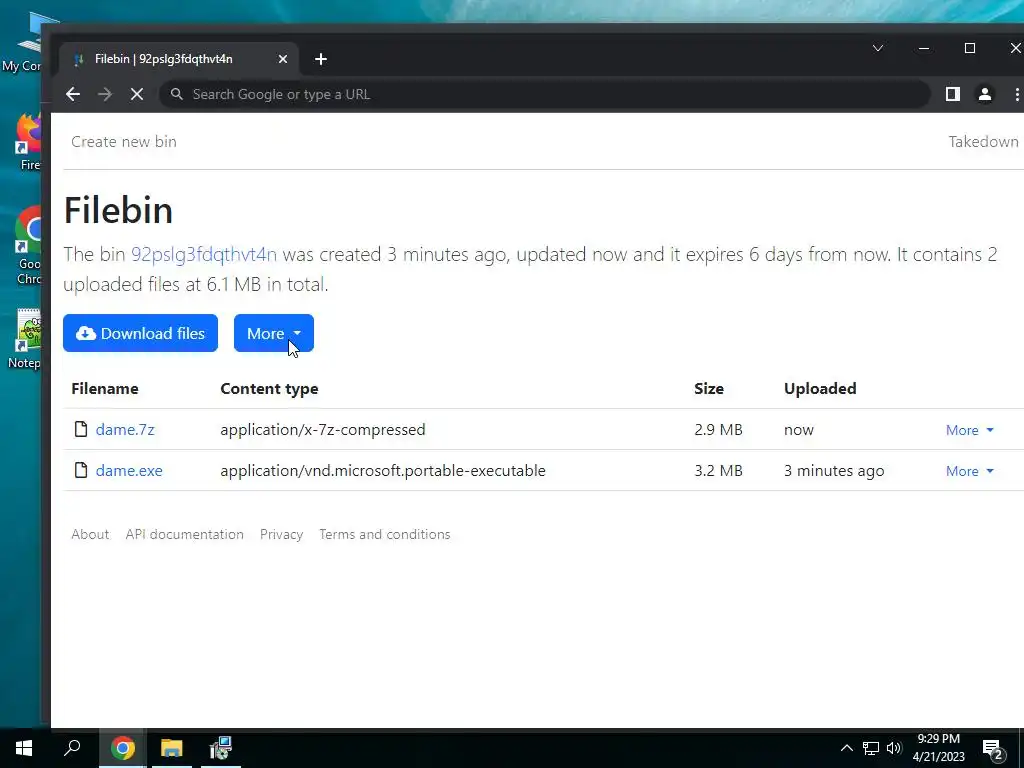Open taskbar search magnifier
The image size is (1024, 768).
[x=72, y=748]
